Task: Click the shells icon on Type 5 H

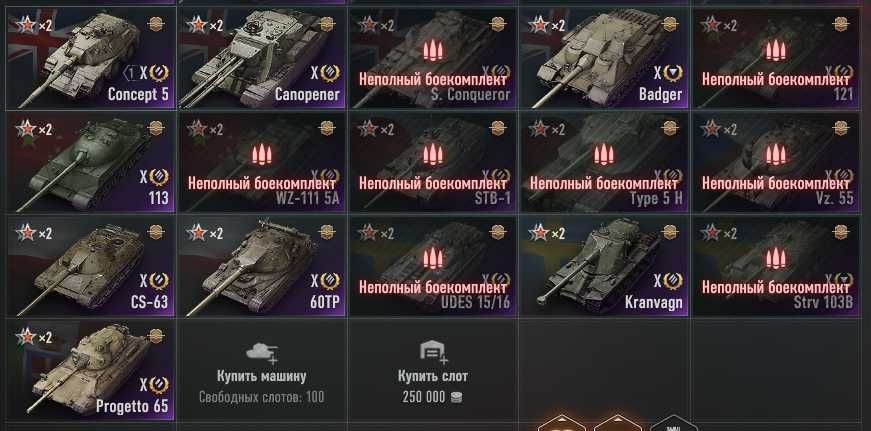Action: (x=604, y=155)
